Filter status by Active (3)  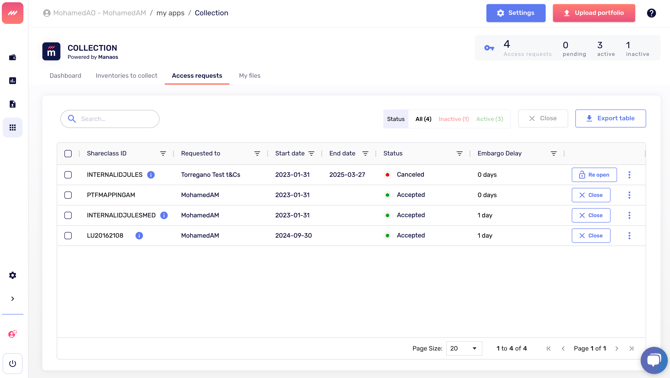click(490, 119)
